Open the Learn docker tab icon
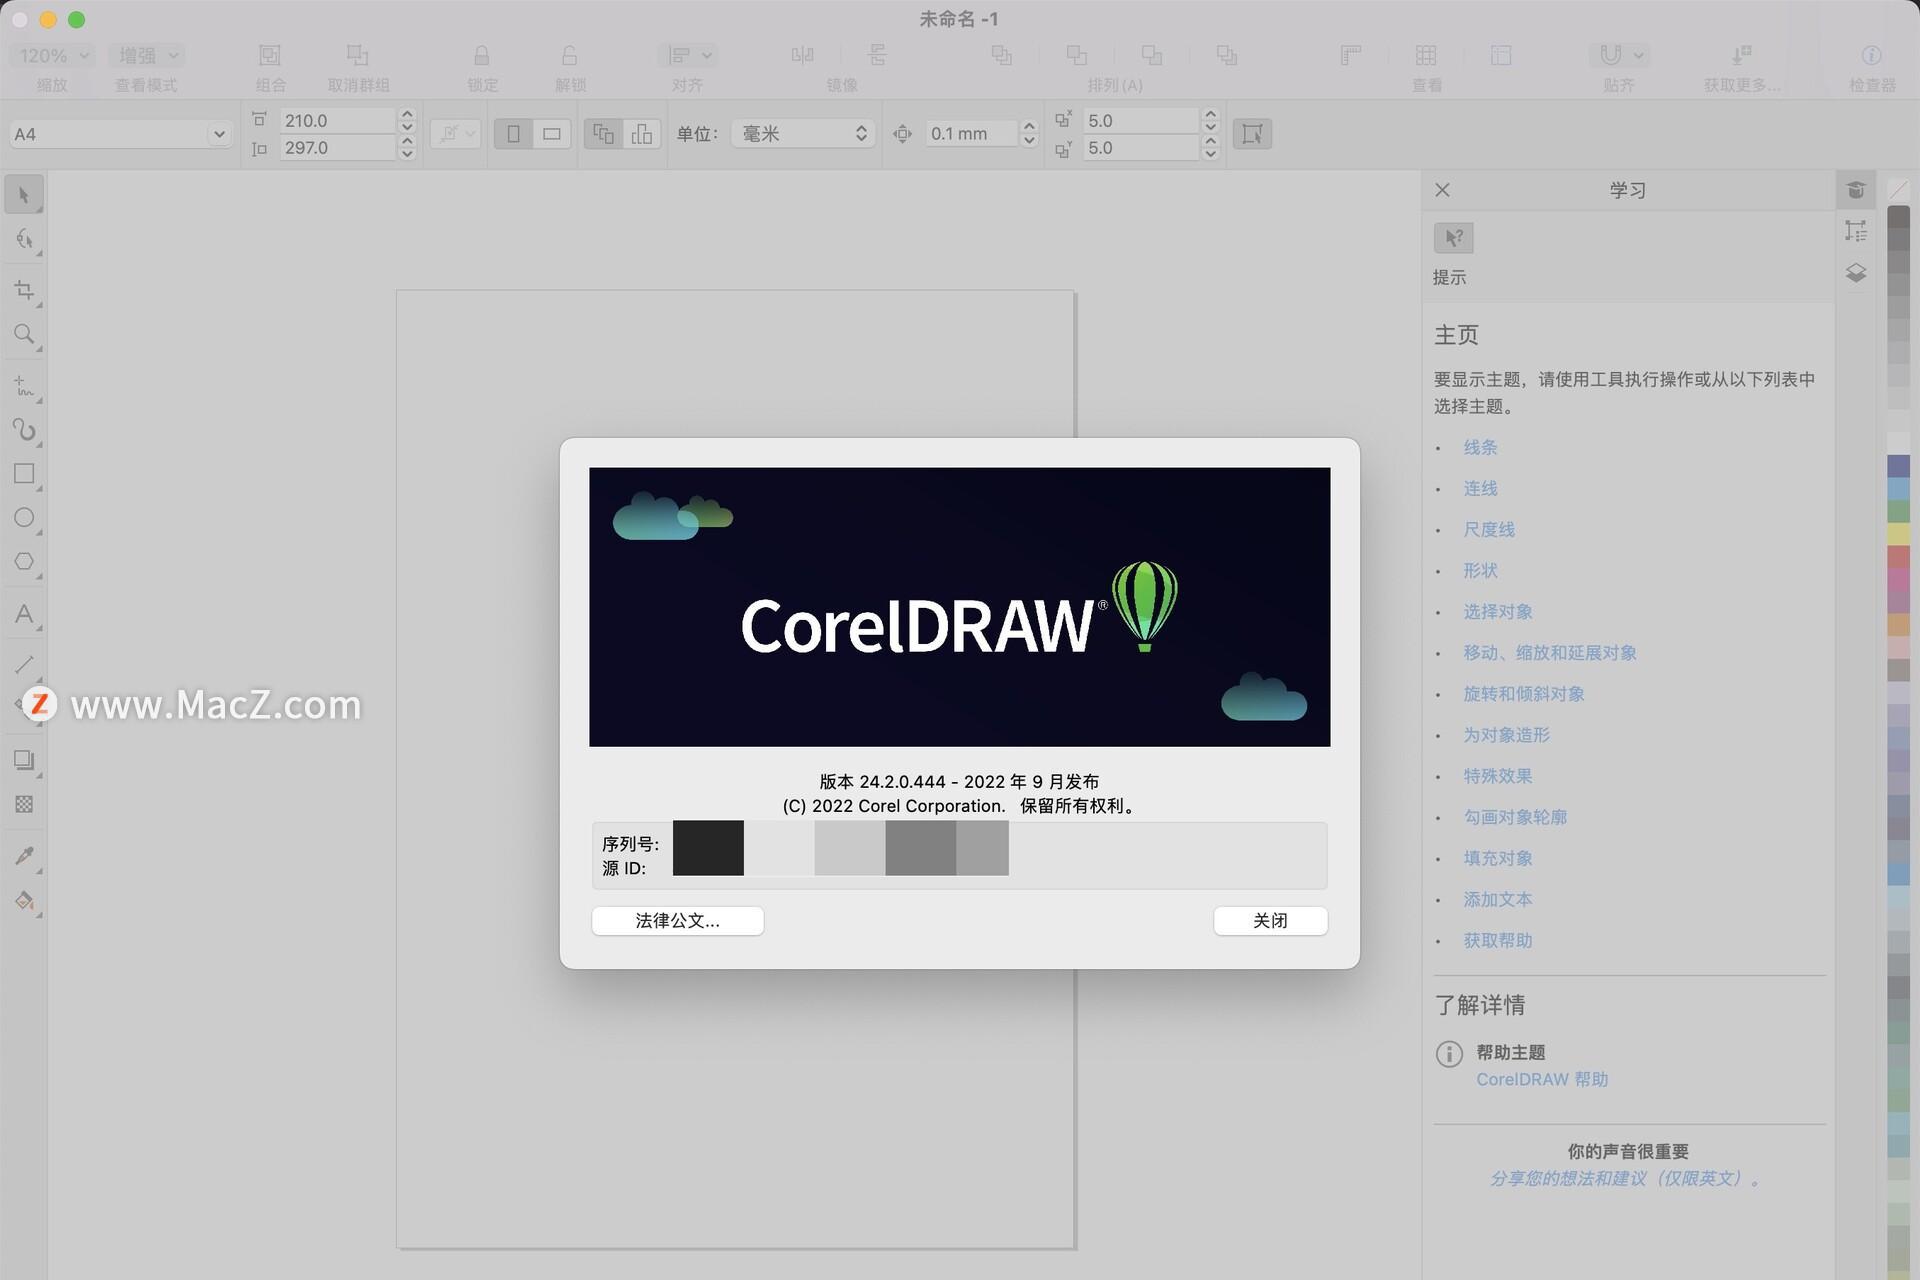The width and height of the screenshot is (1920, 1280). [x=1856, y=190]
